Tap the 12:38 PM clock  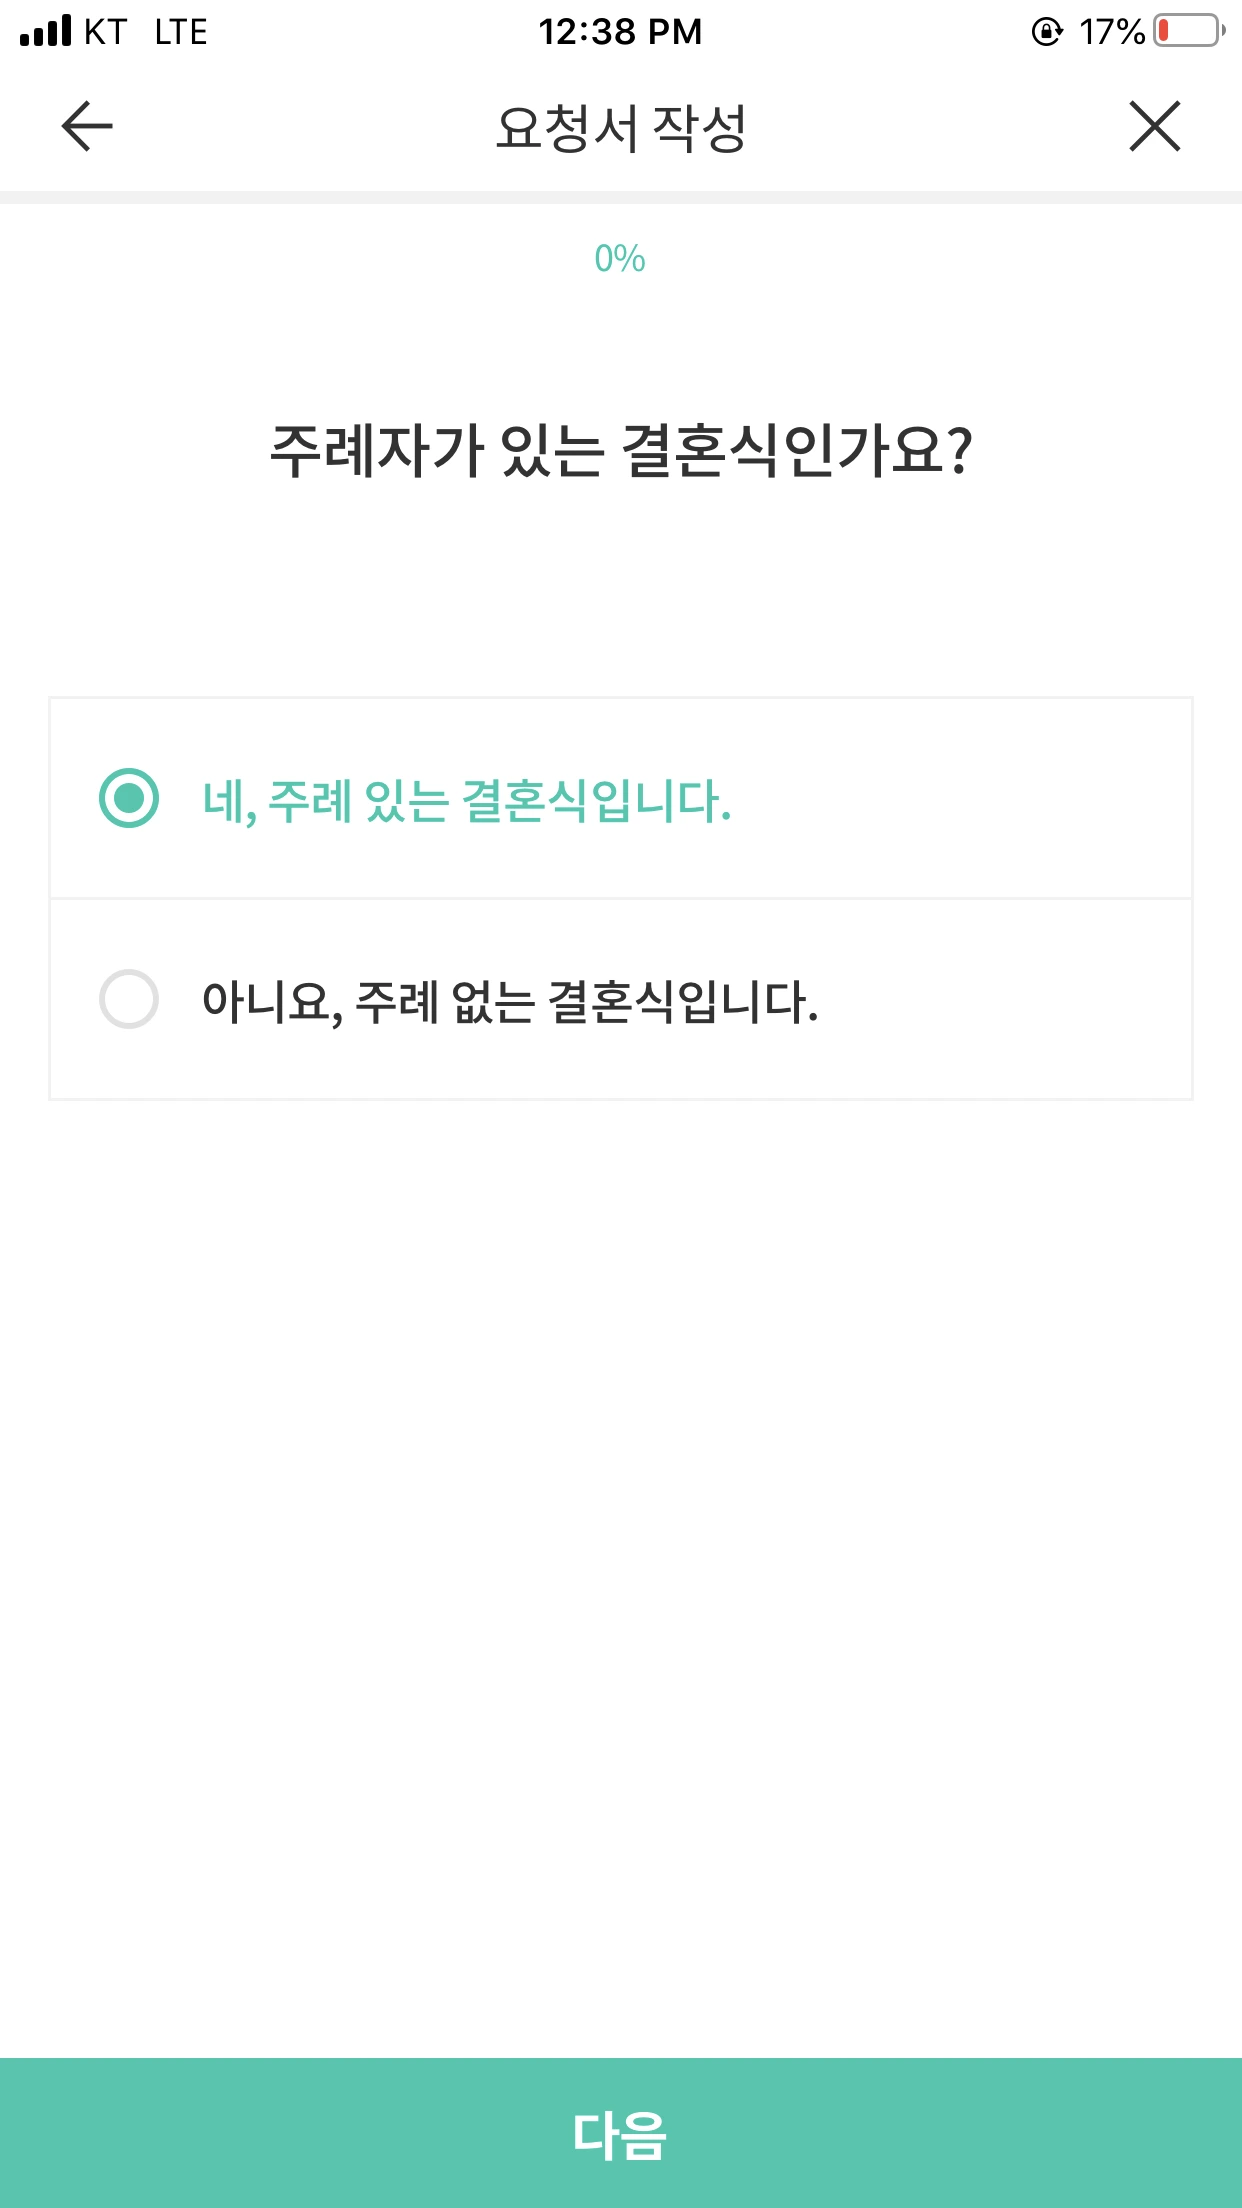tap(620, 32)
